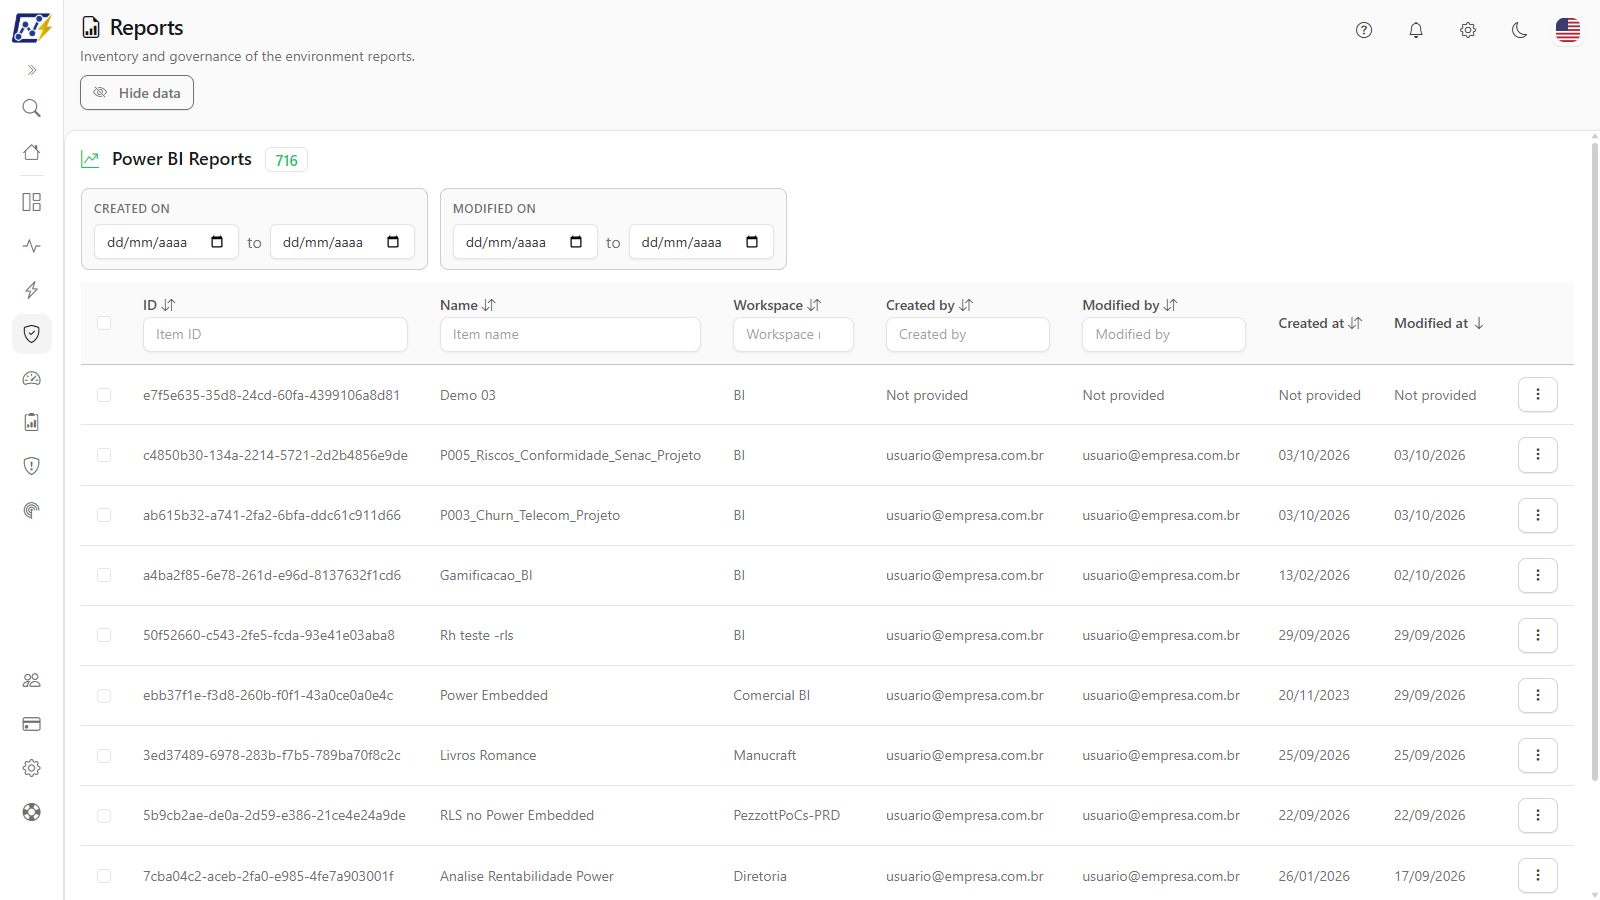Open the speedometer gauge sidebar icon

[x=32, y=378]
